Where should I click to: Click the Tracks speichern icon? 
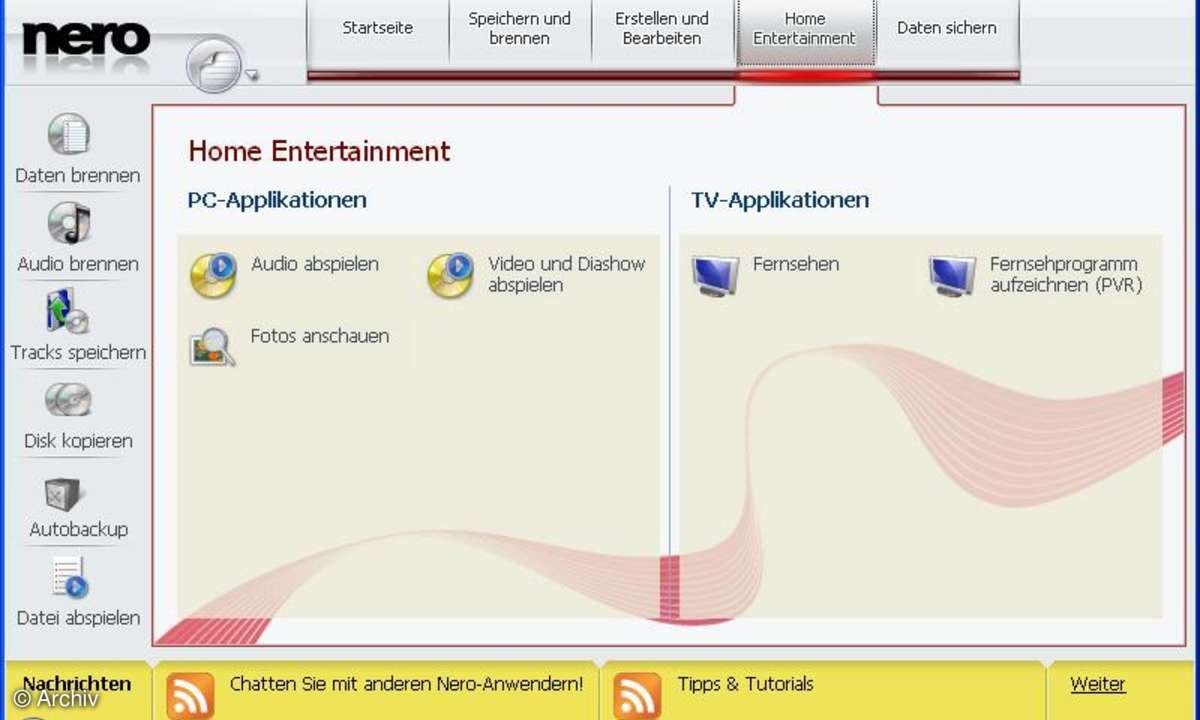(x=68, y=311)
